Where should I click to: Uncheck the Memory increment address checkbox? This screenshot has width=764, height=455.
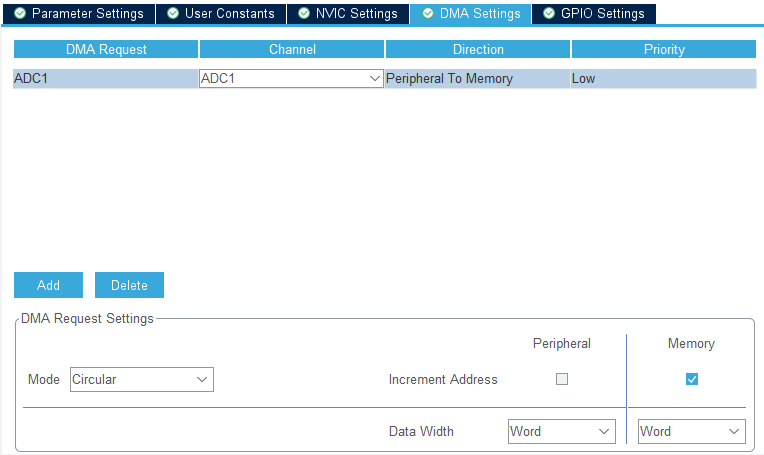click(x=691, y=379)
